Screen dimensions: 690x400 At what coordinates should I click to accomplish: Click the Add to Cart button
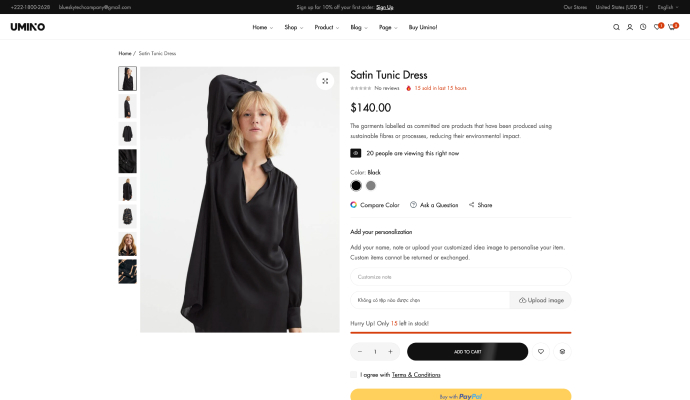467,351
